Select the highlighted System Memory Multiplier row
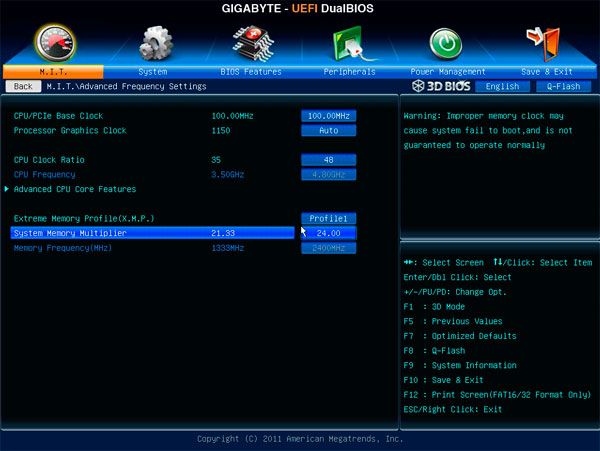The image size is (600, 451). tap(150, 233)
